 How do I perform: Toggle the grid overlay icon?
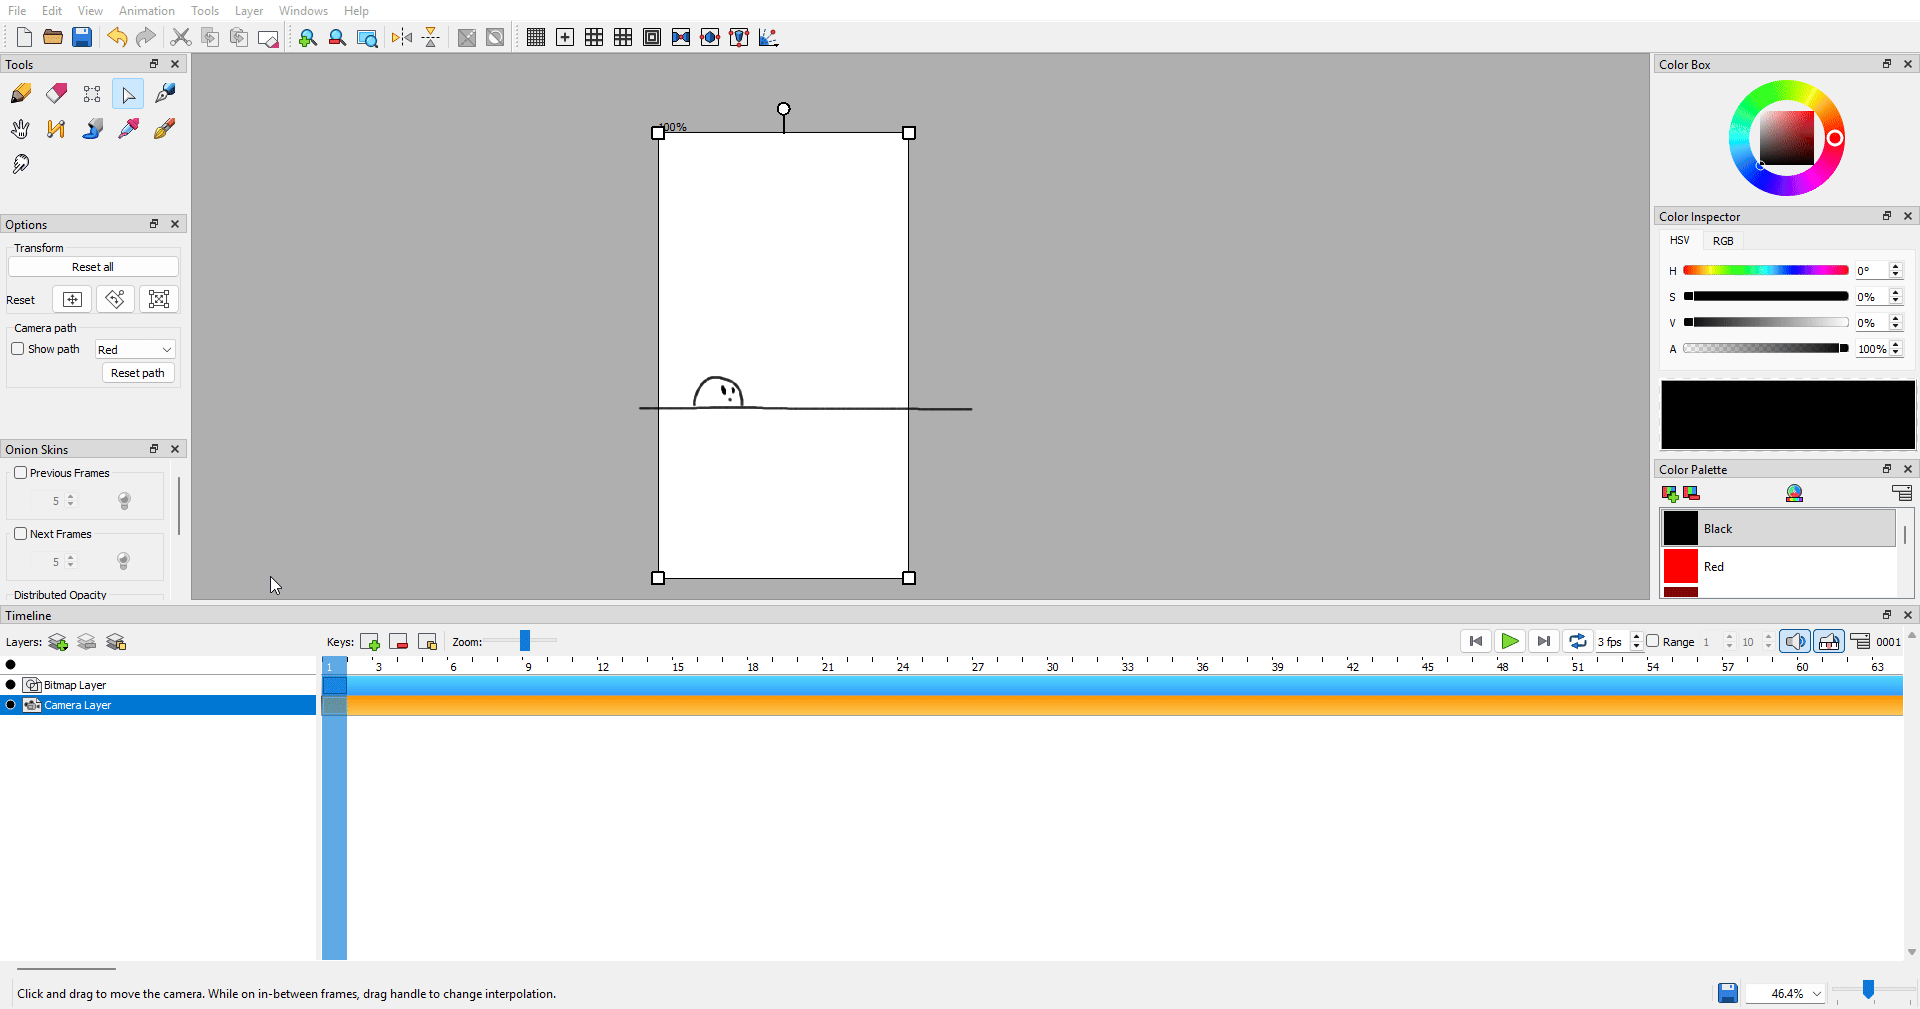pos(536,37)
